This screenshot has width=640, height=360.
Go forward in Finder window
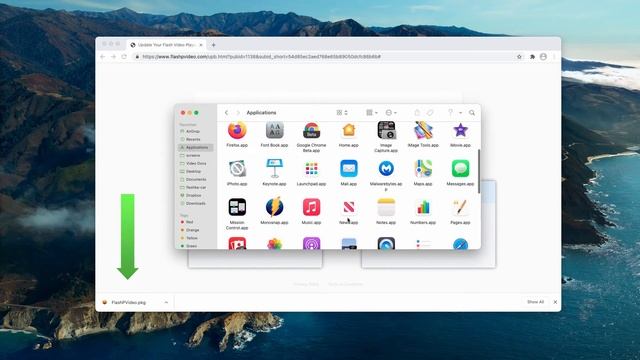(x=238, y=113)
